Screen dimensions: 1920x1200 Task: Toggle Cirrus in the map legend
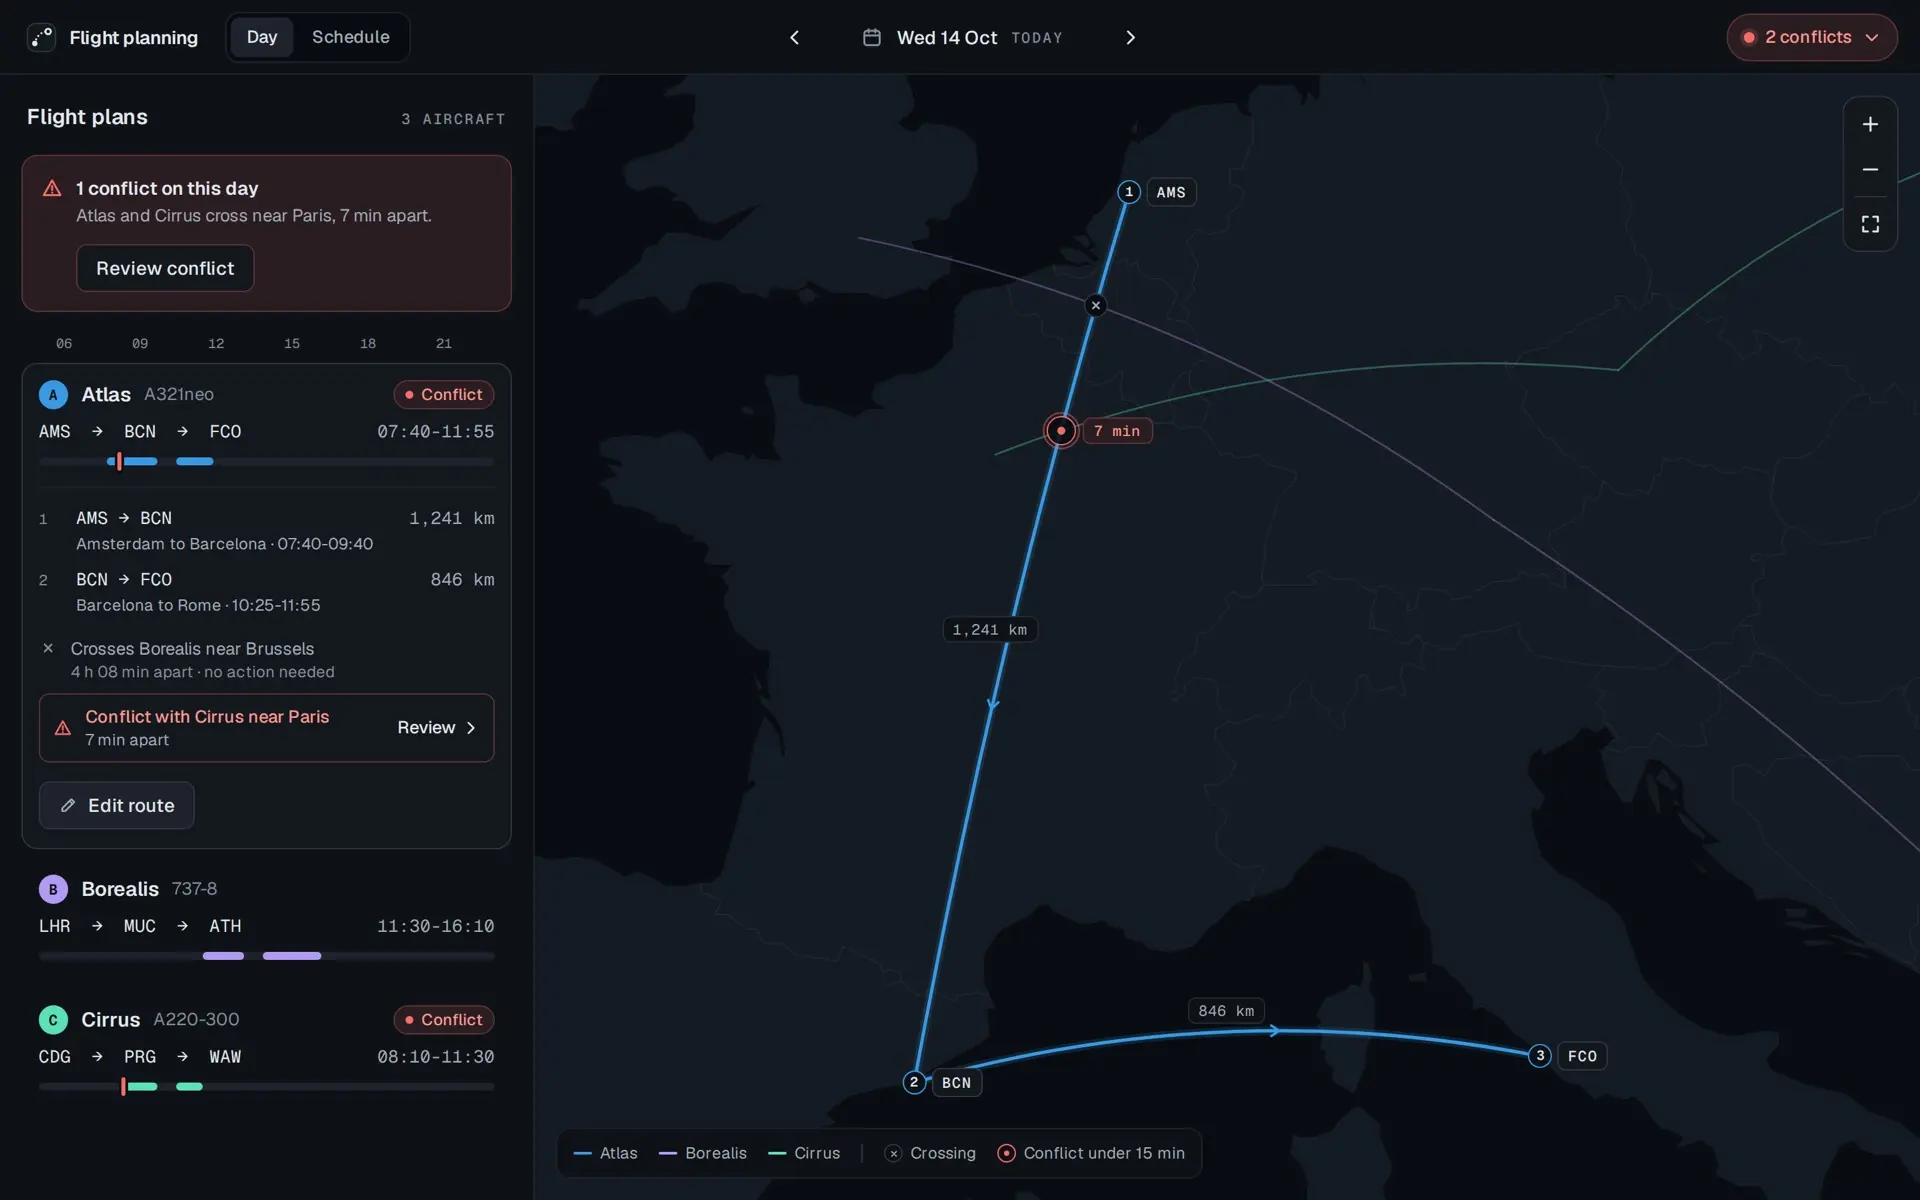tap(804, 1153)
